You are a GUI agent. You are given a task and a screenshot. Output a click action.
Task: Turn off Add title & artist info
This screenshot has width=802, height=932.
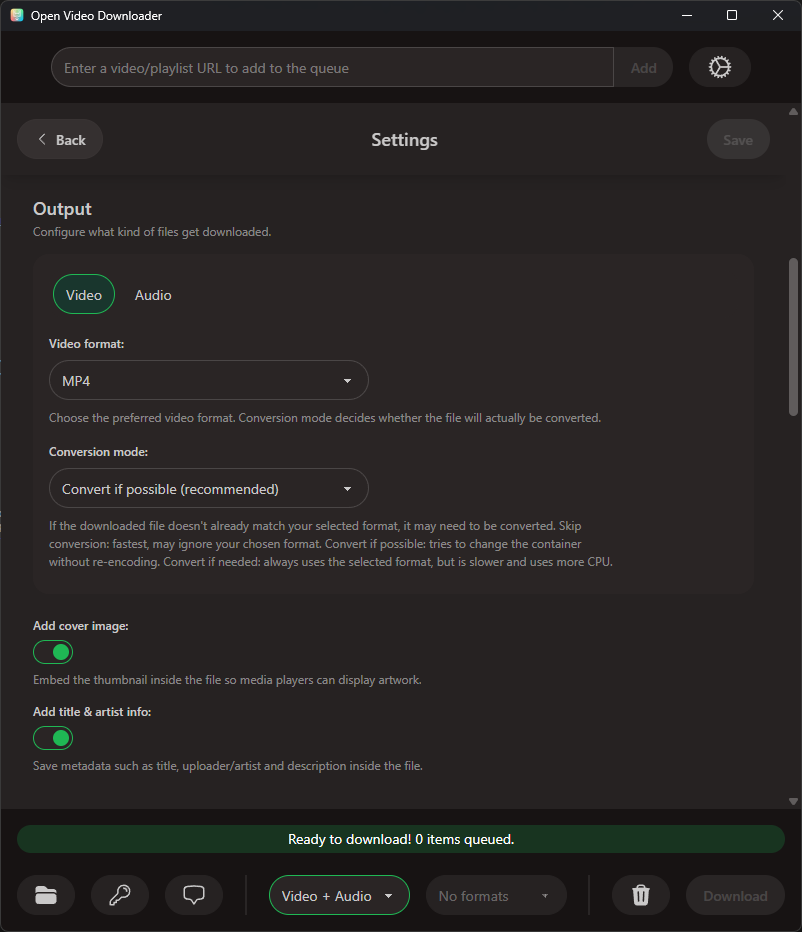coord(52,737)
